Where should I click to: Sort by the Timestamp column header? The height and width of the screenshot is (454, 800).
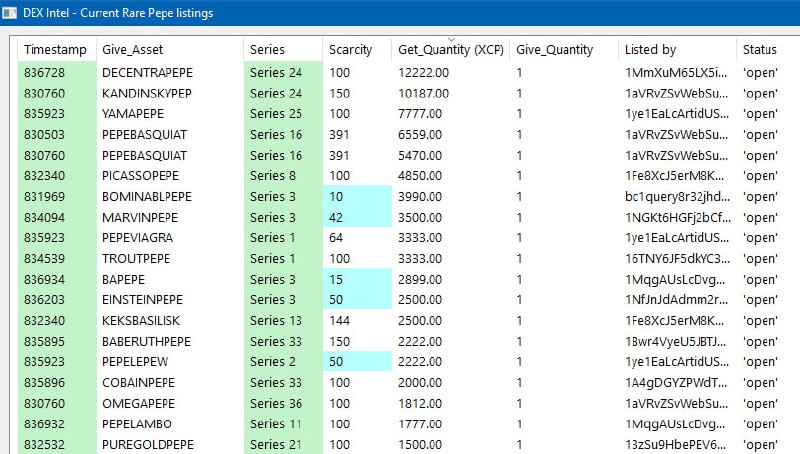point(57,49)
